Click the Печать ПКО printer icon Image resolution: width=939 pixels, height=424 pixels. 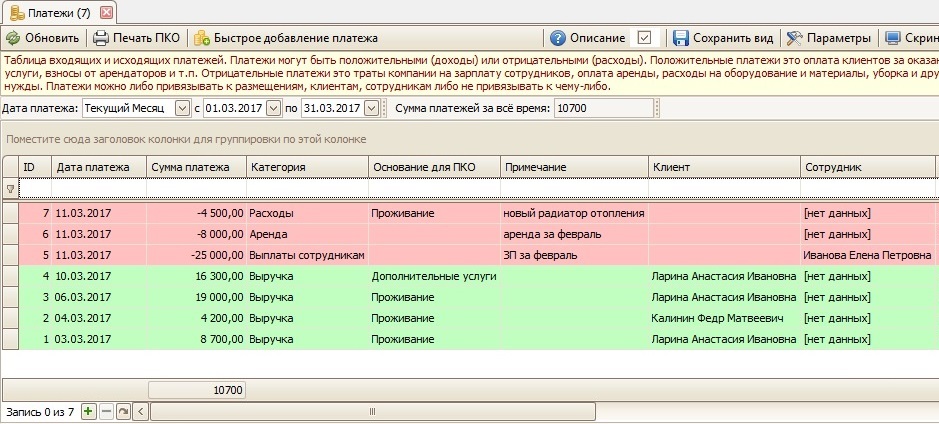click(101, 38)
